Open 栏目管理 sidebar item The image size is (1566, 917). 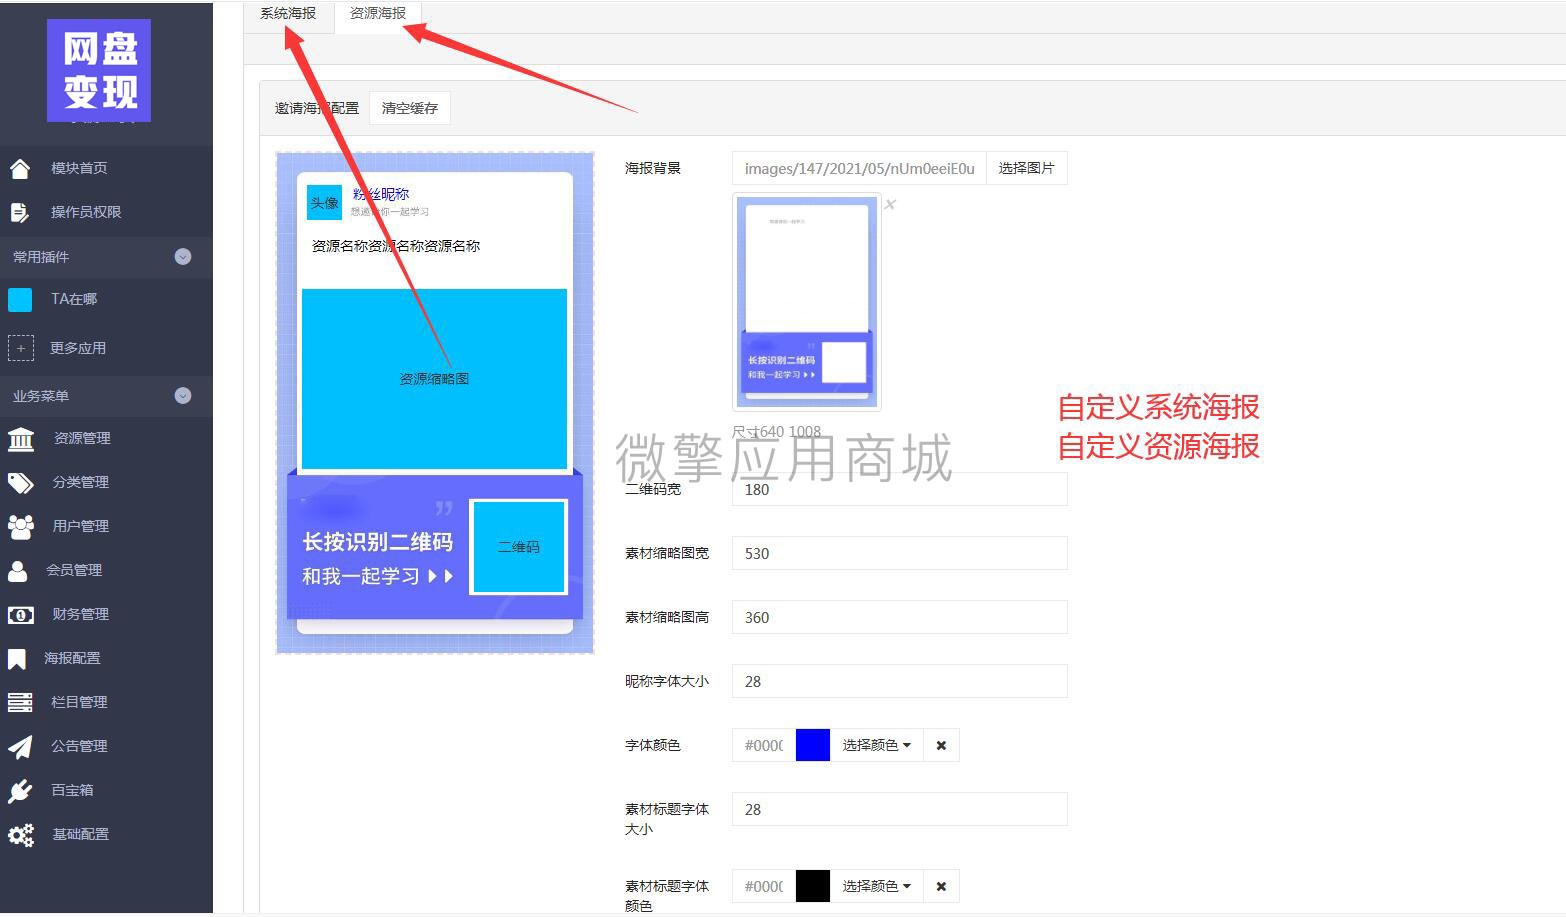coord(79,702)
